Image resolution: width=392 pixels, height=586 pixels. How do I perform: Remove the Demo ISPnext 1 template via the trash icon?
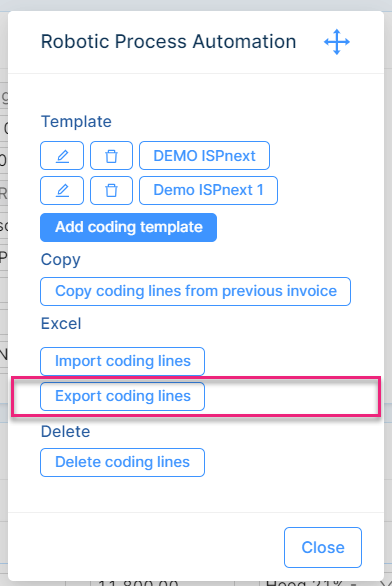(x=111, y=190)
